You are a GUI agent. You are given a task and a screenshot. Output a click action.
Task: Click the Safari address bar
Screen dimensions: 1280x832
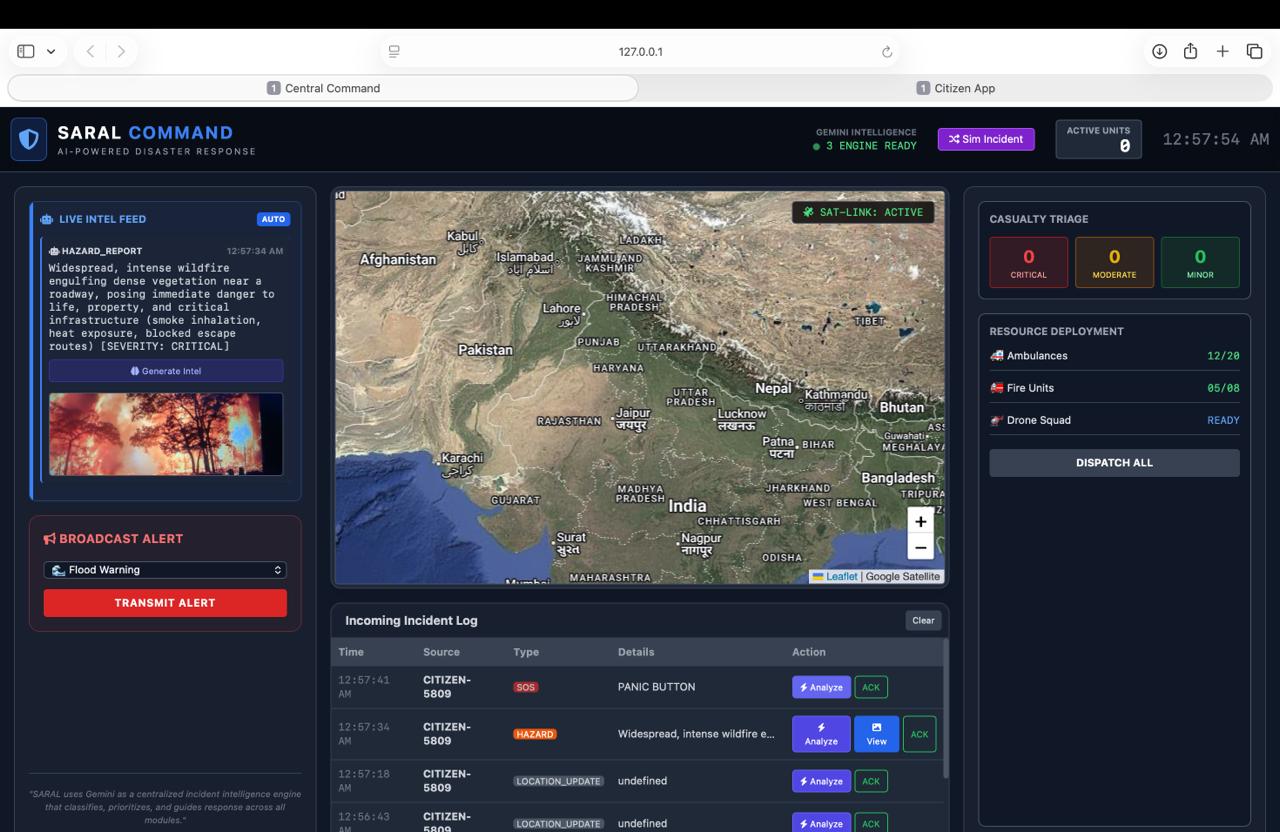(640, 52)
